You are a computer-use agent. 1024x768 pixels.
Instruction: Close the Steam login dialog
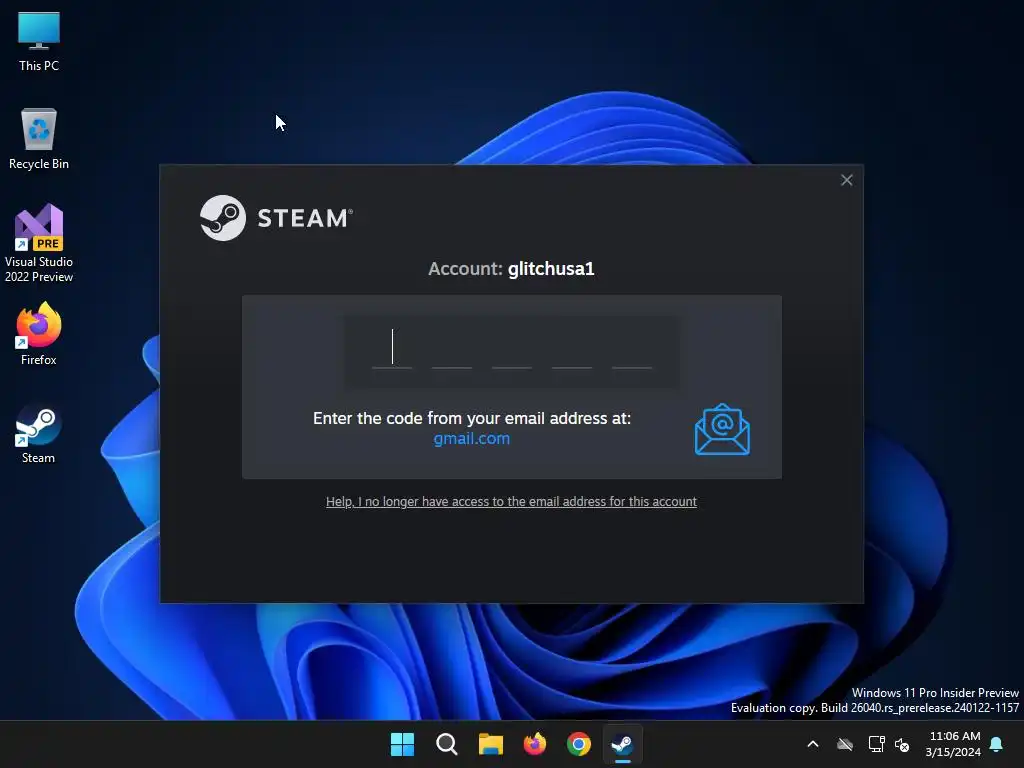pos(846,180)
